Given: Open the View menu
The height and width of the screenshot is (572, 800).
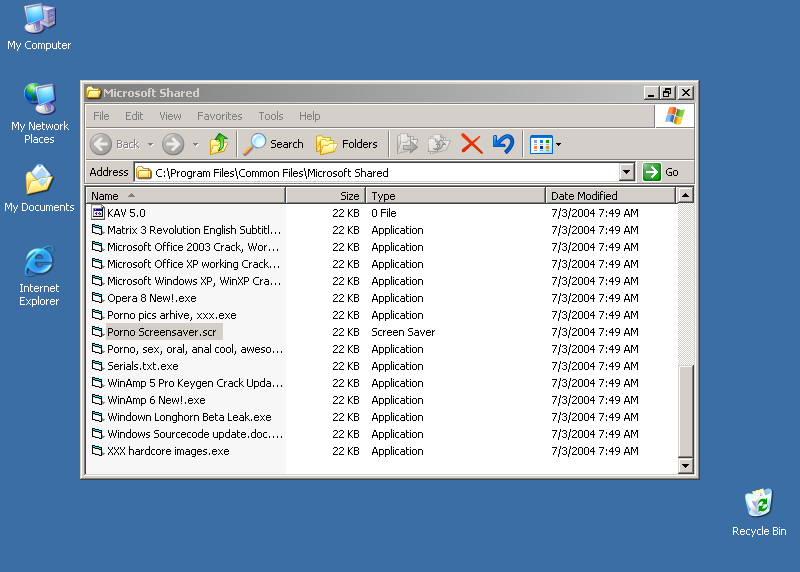Looking at the screenshot, I should tap(170, 116).
